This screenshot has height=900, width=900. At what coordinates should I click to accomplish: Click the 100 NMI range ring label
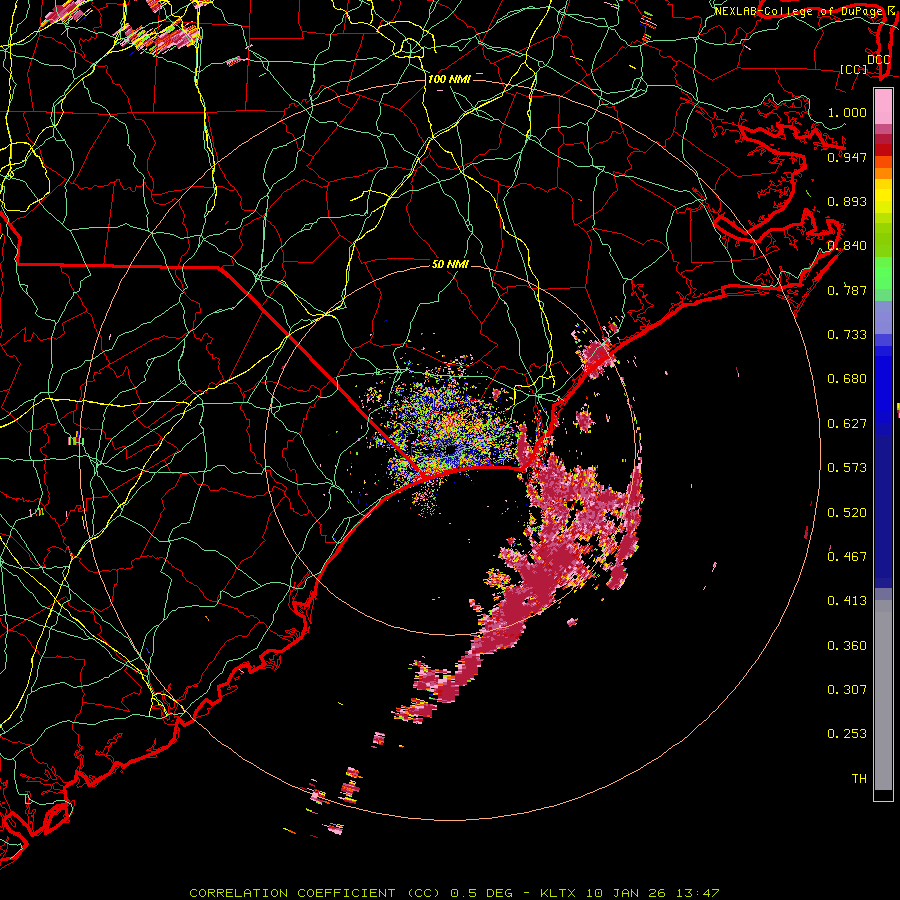click(x=449, y=79)
